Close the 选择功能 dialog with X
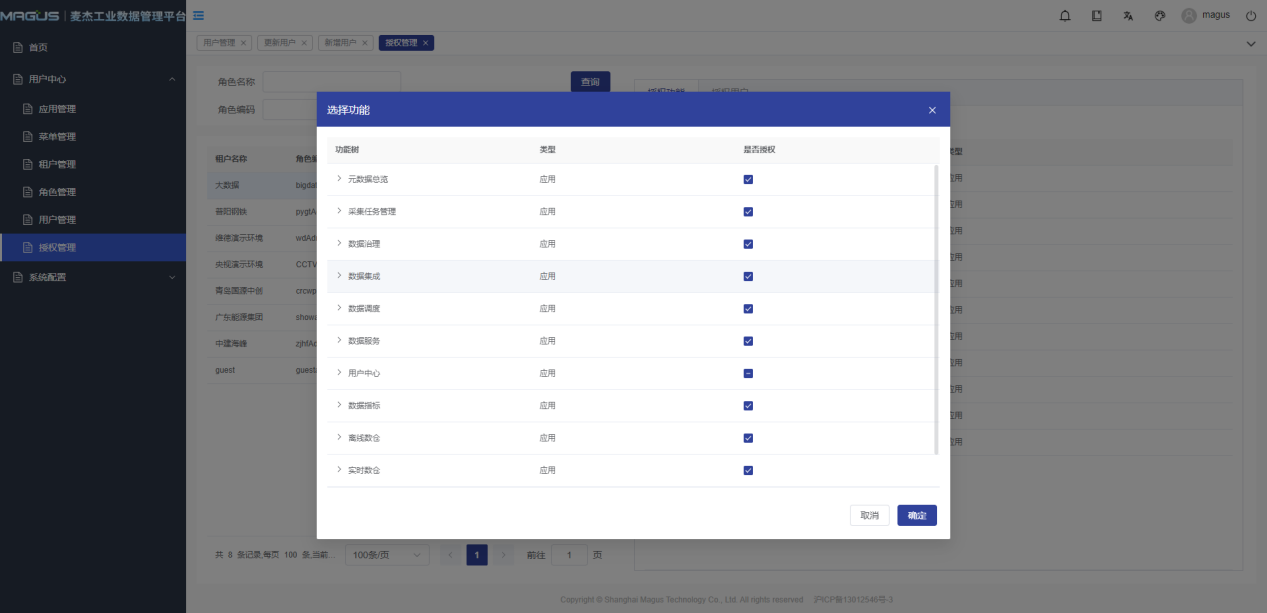Image resolution: width=1267 pixels, height=613 pixels. [x=932, y=110]
